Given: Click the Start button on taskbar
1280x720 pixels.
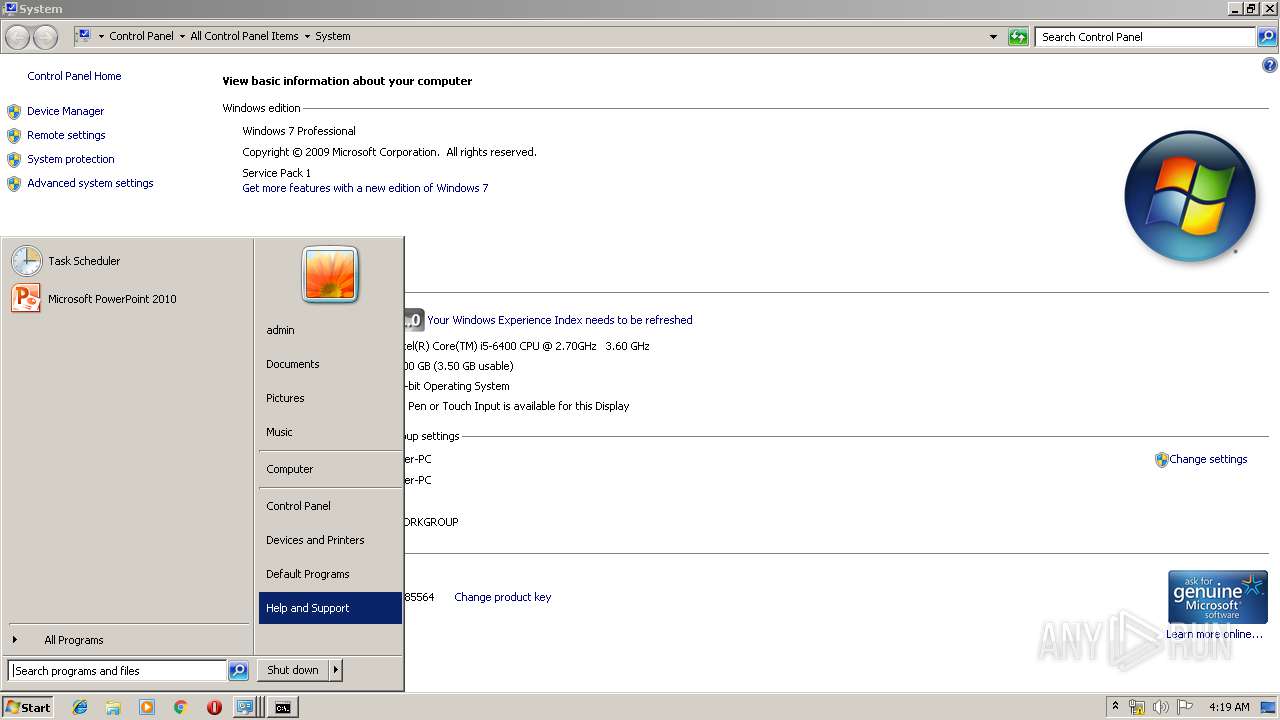Looking at the screenshot, I should pos(28,707).
